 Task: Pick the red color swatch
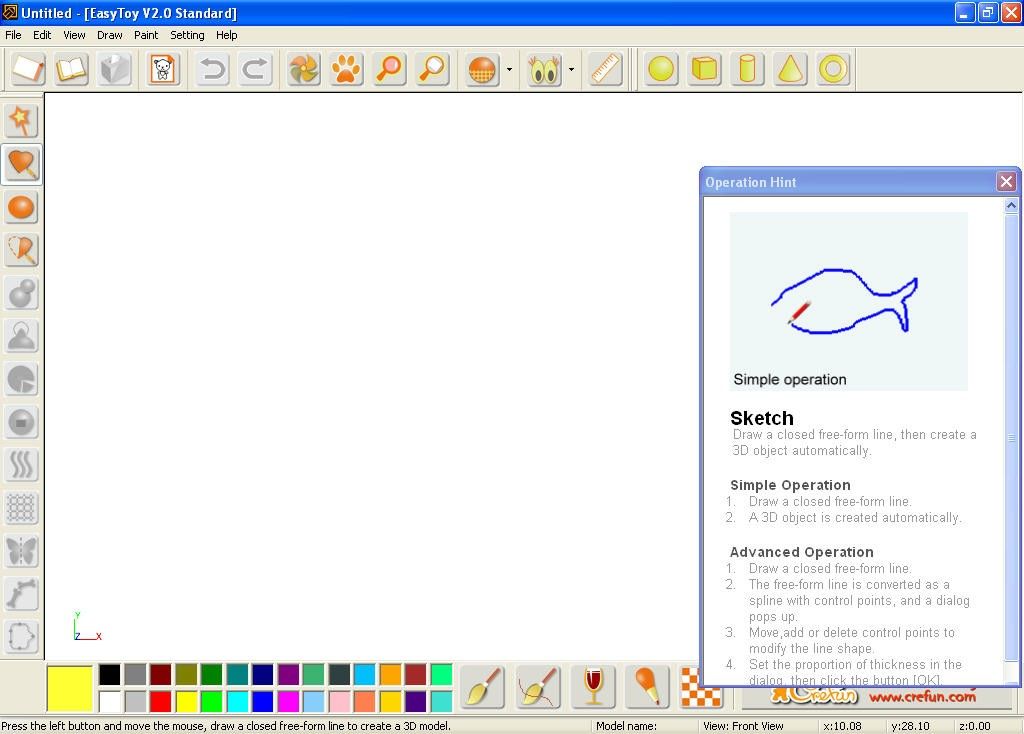[160, 701]
